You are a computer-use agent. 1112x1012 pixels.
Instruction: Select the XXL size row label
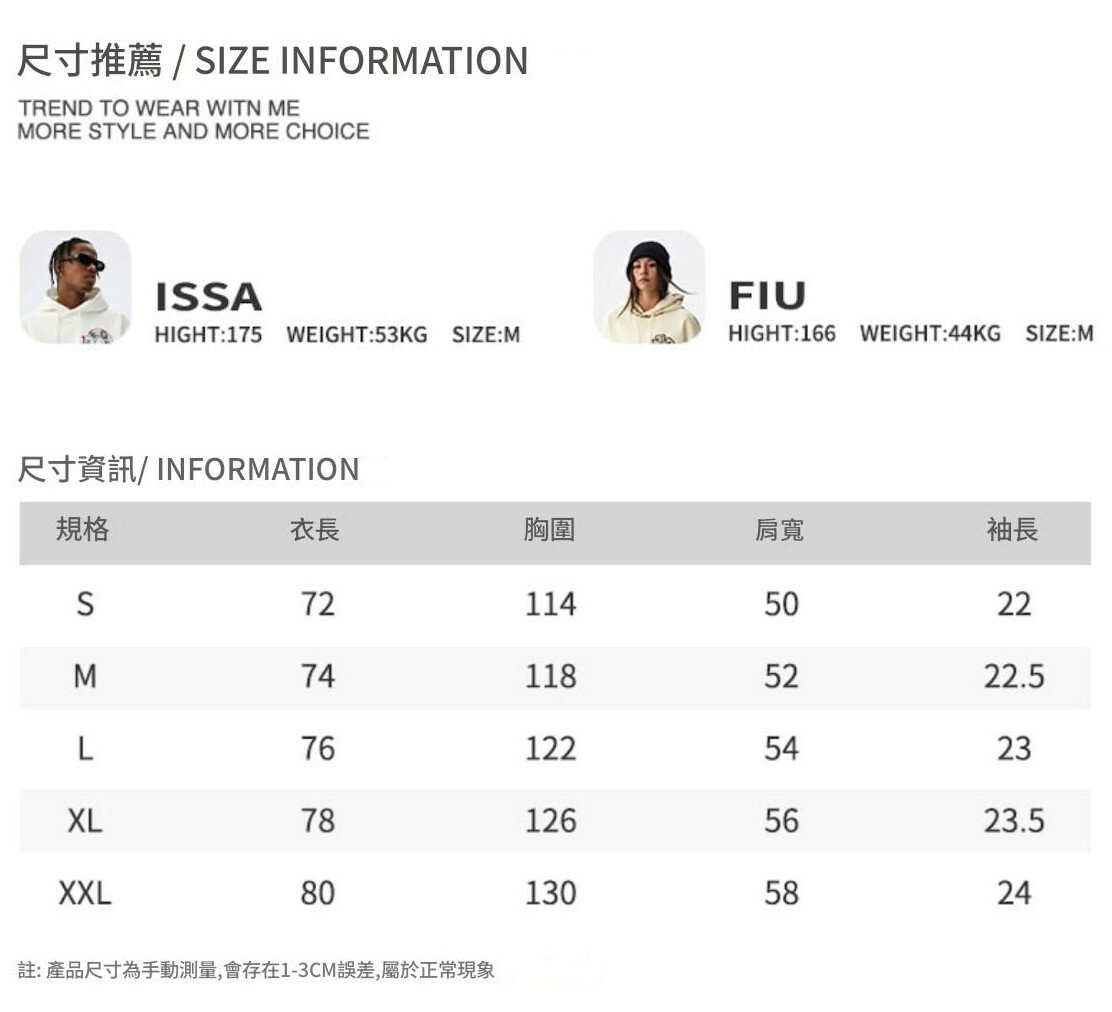[85, 893]
